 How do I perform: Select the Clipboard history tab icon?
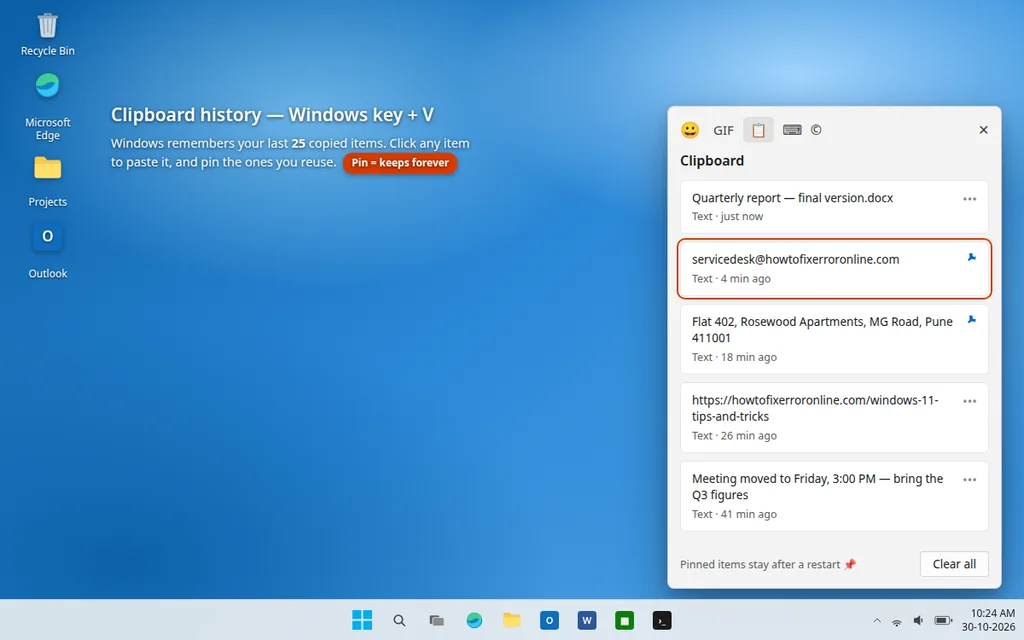(758, 130)
